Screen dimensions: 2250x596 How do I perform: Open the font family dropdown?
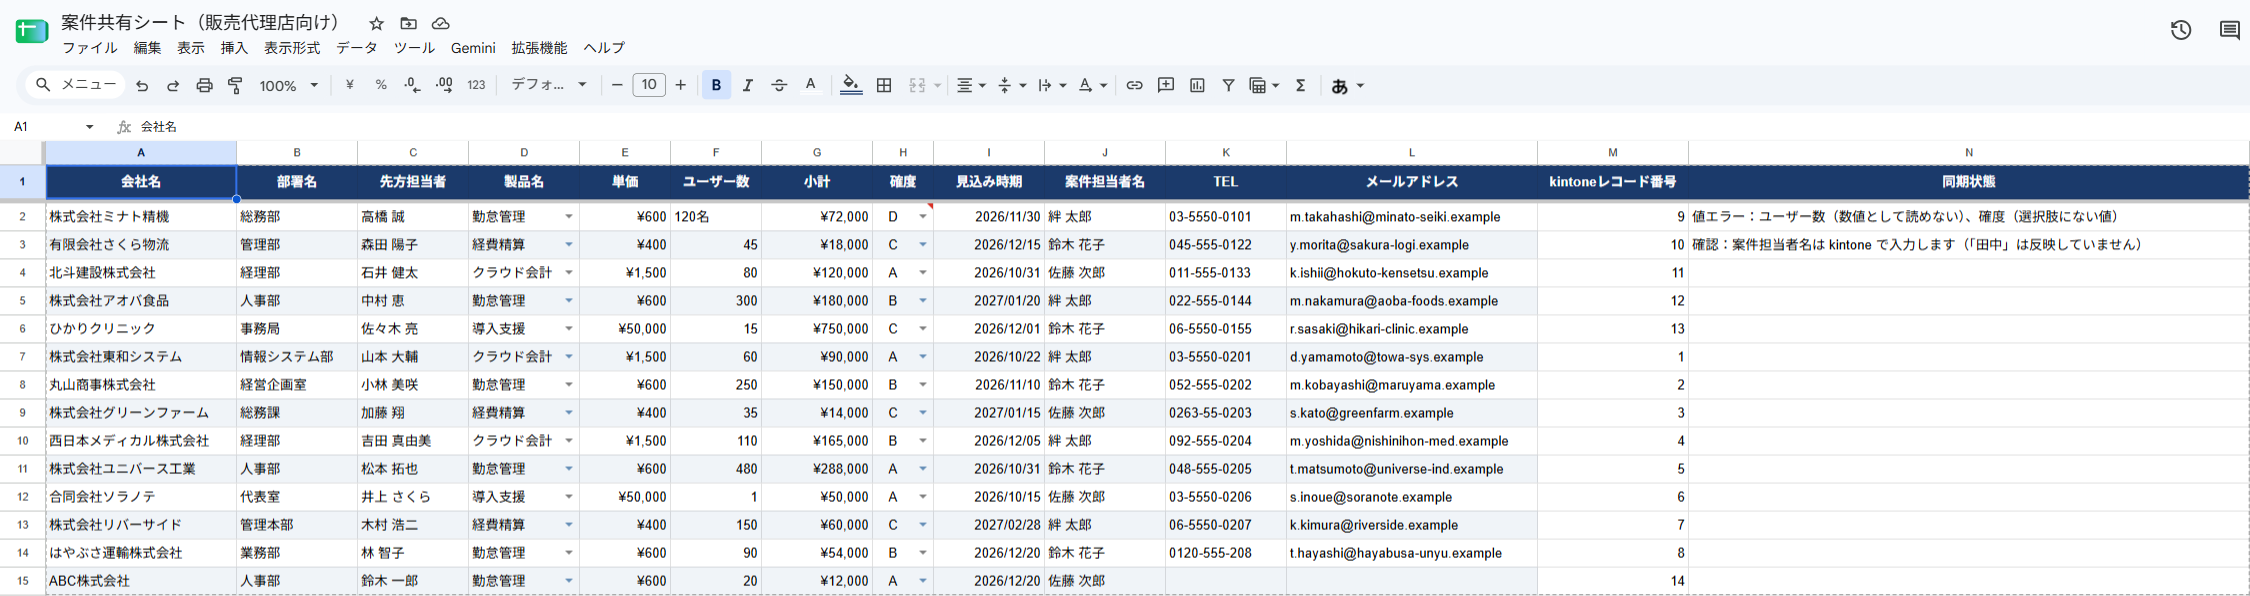click(549, 86)
